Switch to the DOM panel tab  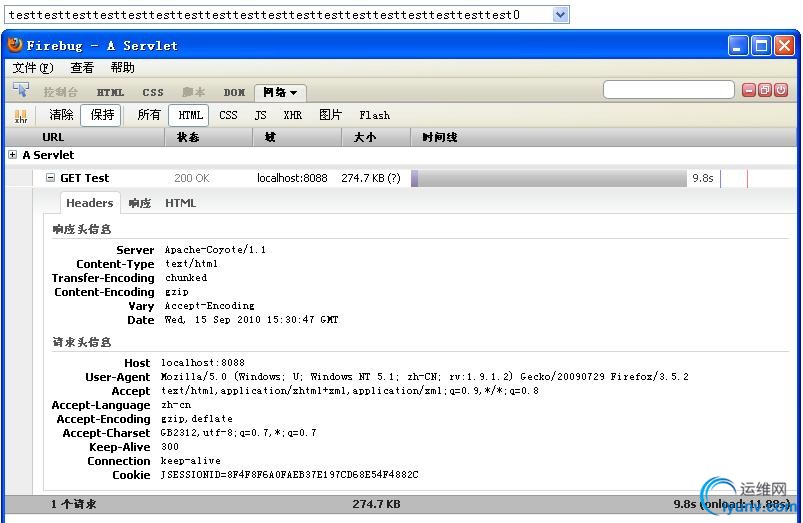pos(234,93)
